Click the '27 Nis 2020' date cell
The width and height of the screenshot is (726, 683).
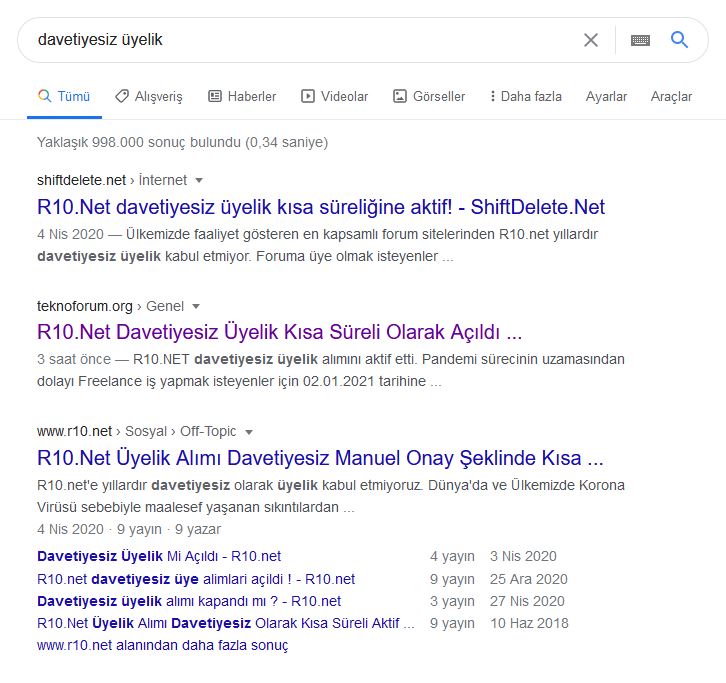click(527, 601)
